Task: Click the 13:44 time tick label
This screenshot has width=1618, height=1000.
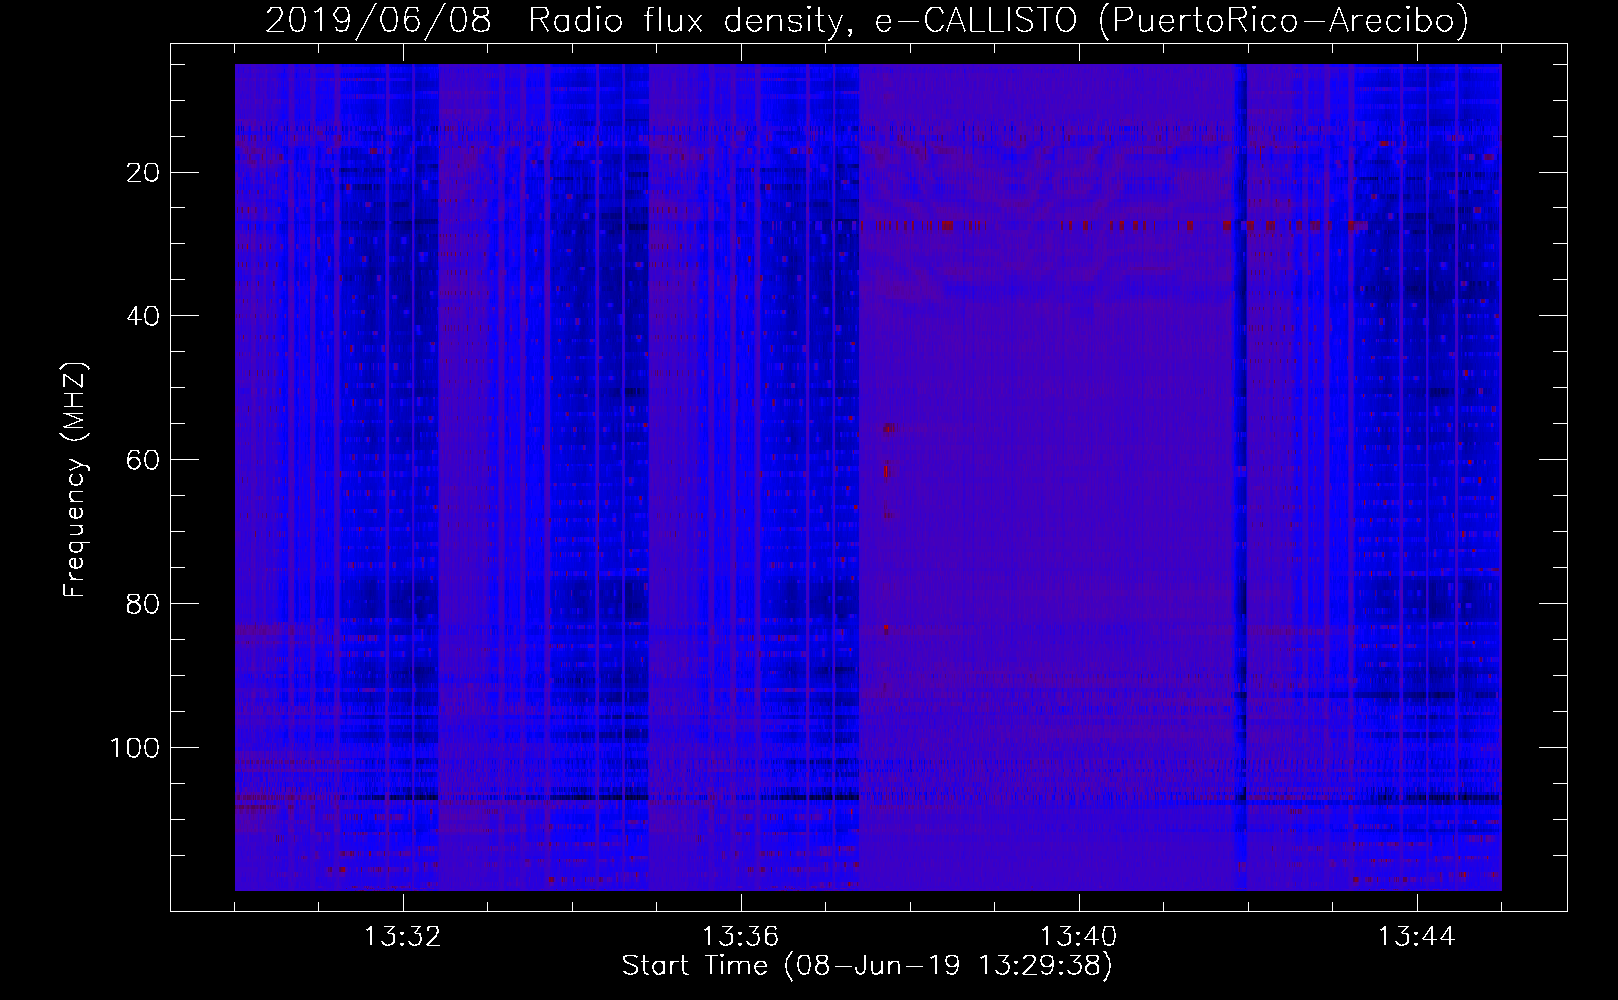Action: 1417,937
